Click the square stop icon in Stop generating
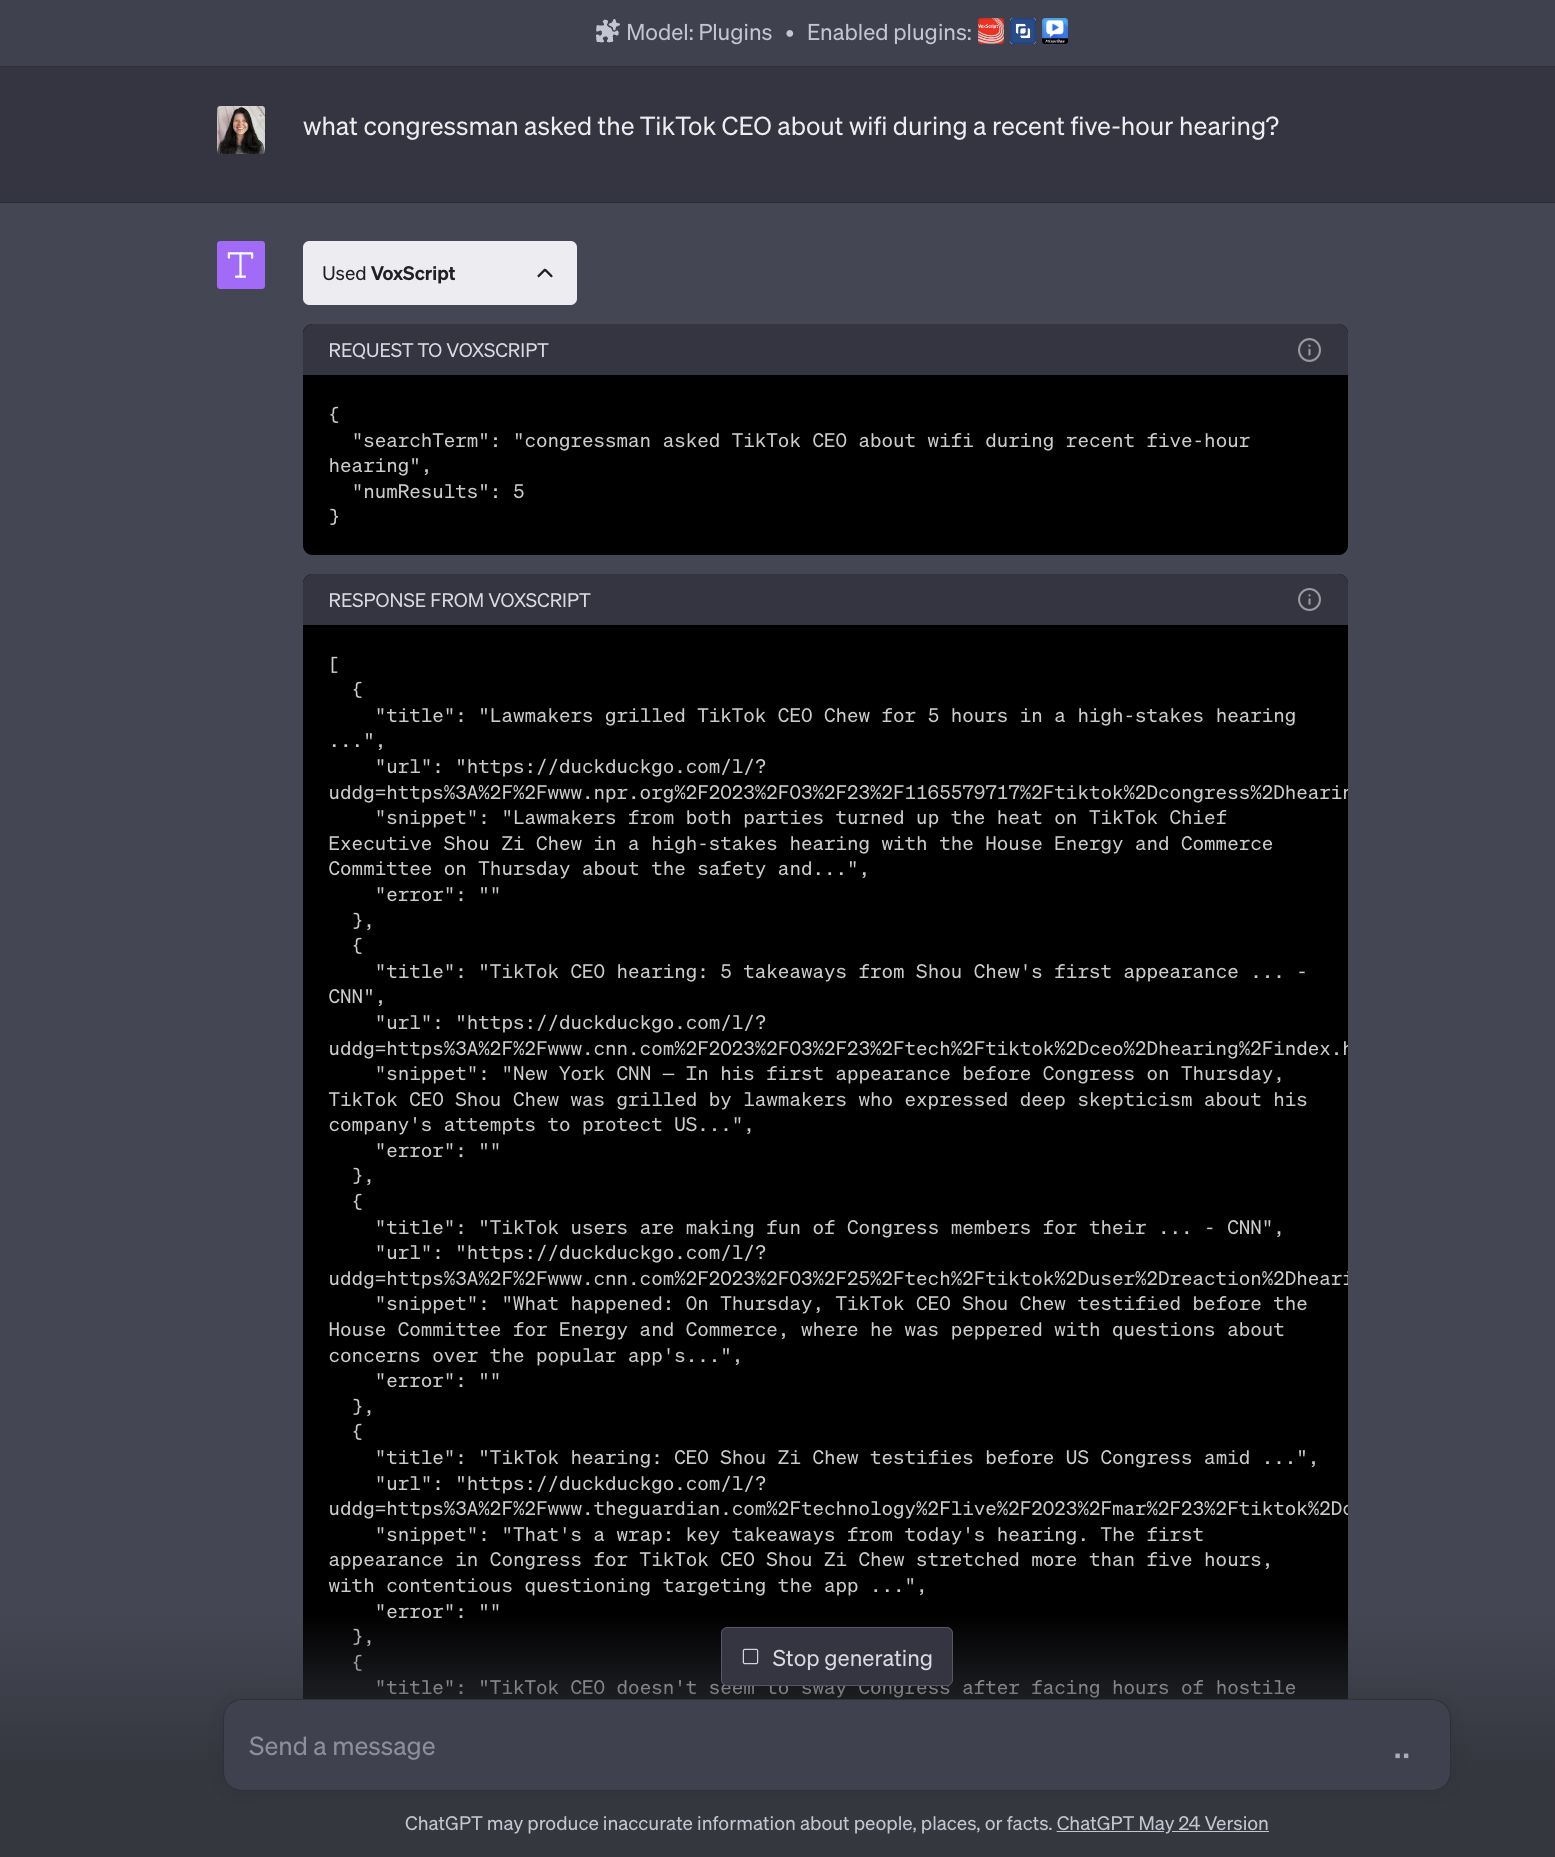This screenshot has width=1555, height=1857. point(750,1657)
